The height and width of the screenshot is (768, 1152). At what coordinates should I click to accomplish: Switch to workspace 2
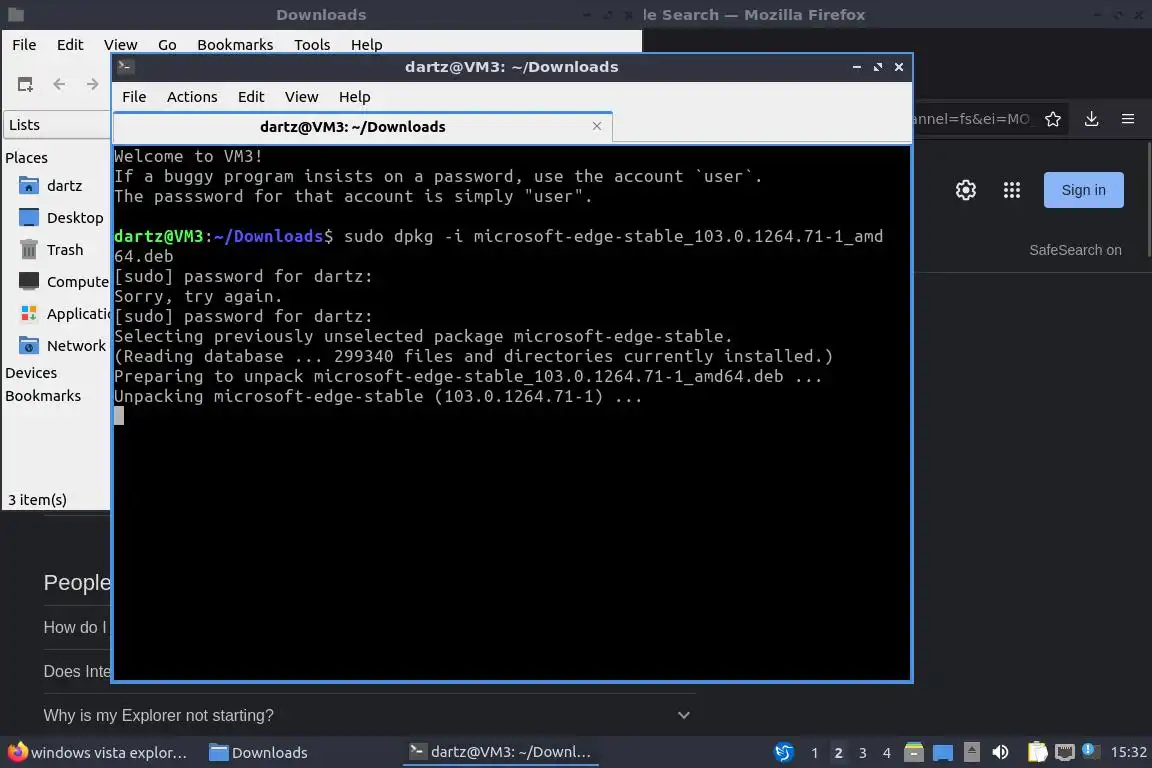(x=838, y=753)
